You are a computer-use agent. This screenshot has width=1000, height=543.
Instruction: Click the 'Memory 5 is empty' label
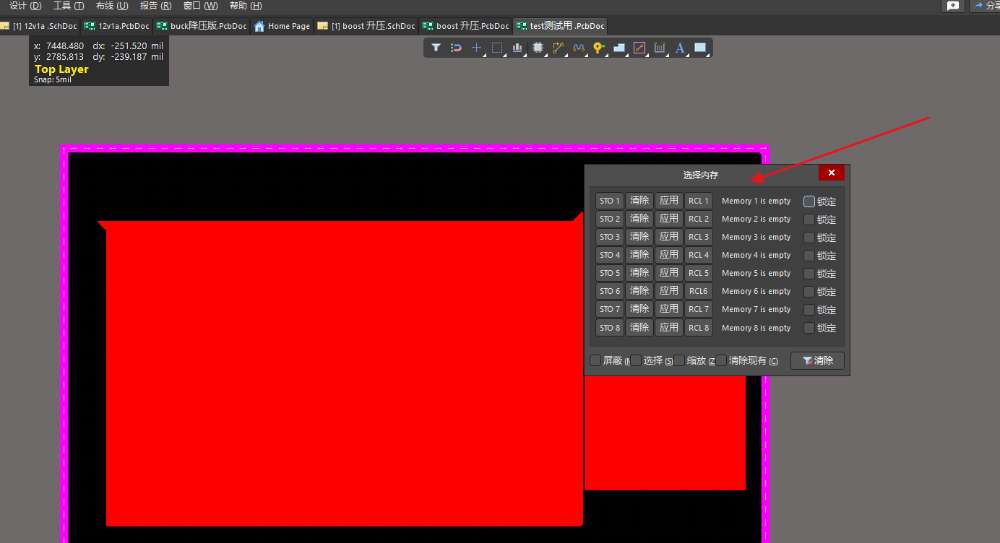[756, 273]
